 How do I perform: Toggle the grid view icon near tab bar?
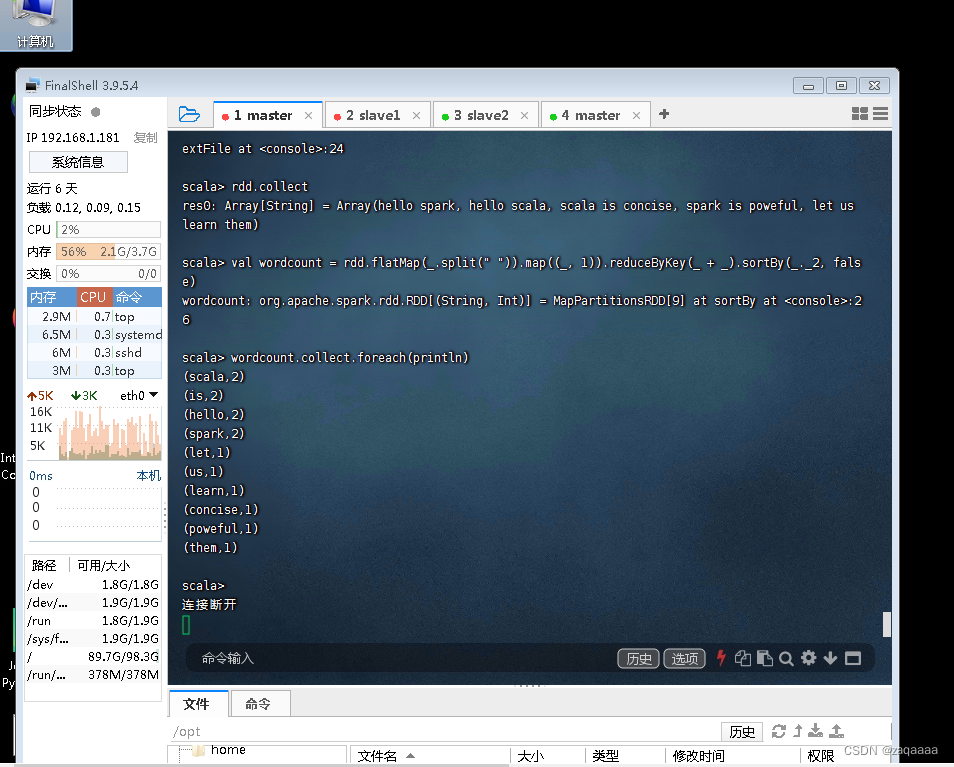click(x=860, y=114)
